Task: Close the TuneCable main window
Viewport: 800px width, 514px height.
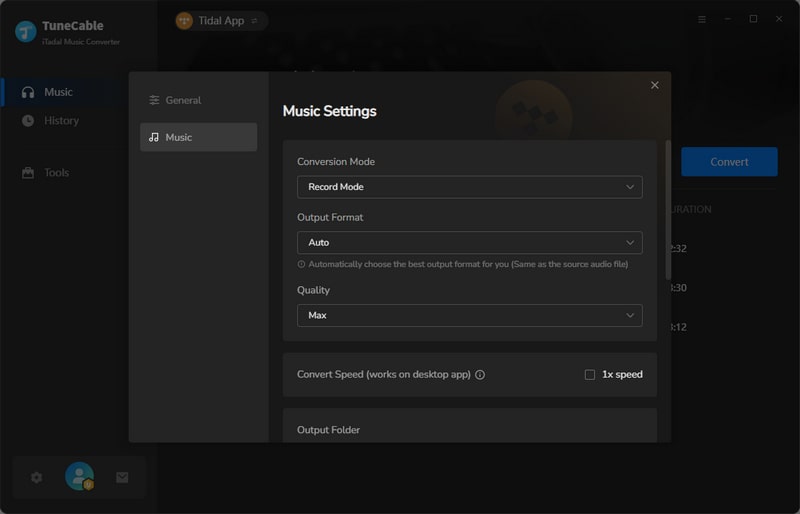Action: coord(779,19)
